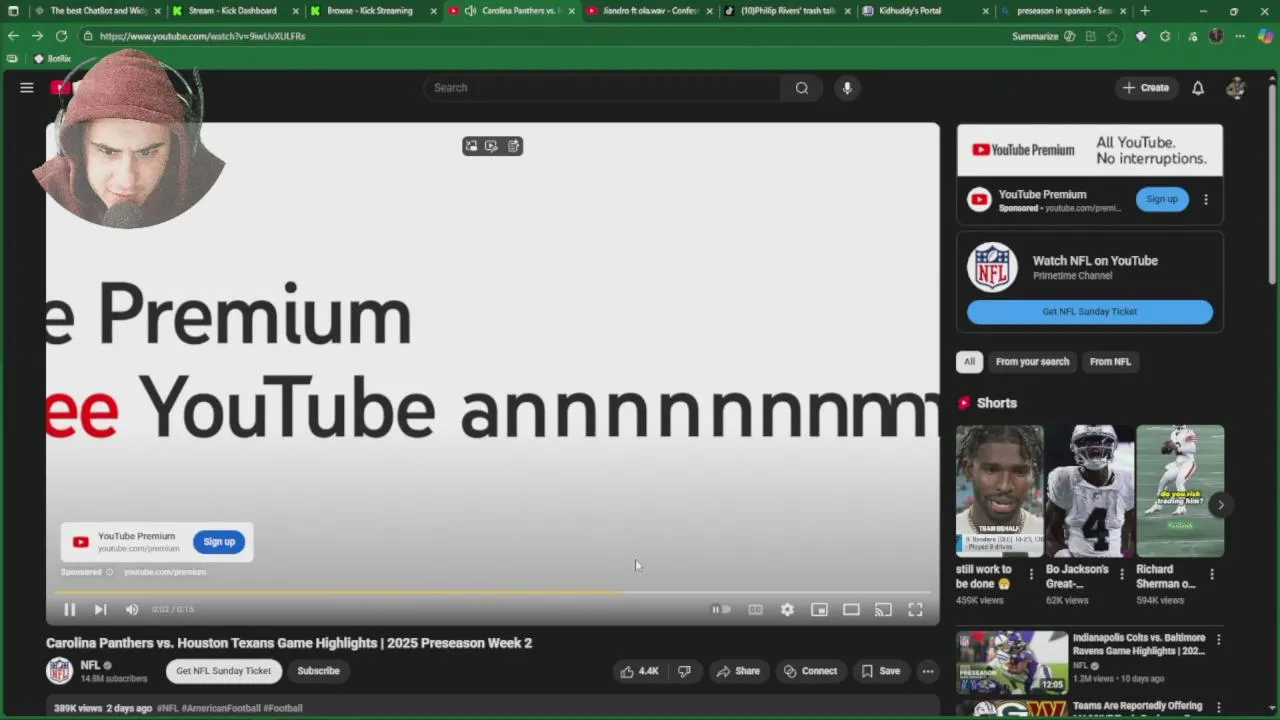Like the video (4.4K)
The height and width of the screenshot is (720, 1280).
[x=640, y=671]
